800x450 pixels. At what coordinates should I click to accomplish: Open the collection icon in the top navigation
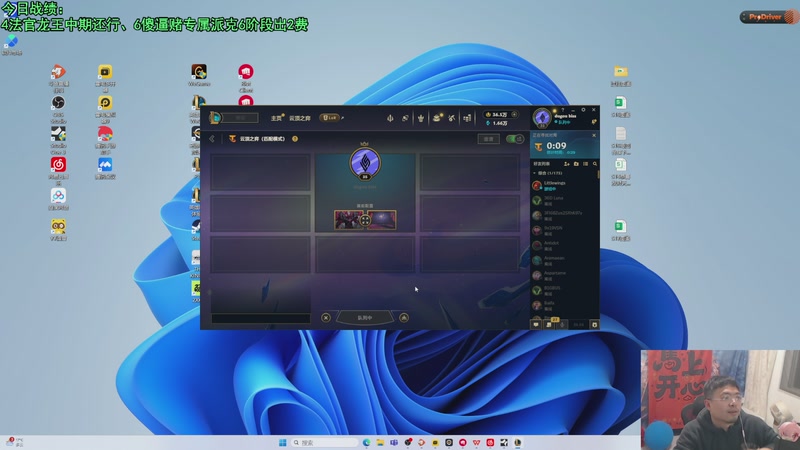390,118
